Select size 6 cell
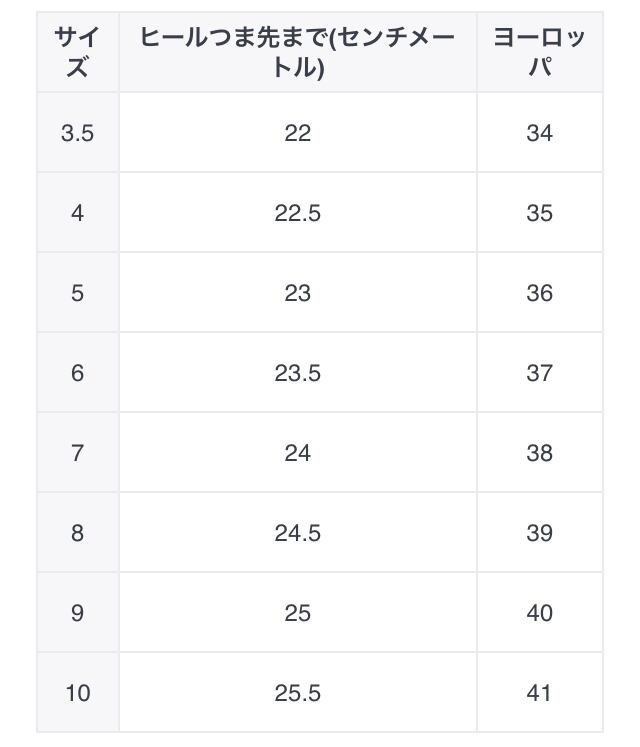Screen dimensions: 640x747 (77, 373)
